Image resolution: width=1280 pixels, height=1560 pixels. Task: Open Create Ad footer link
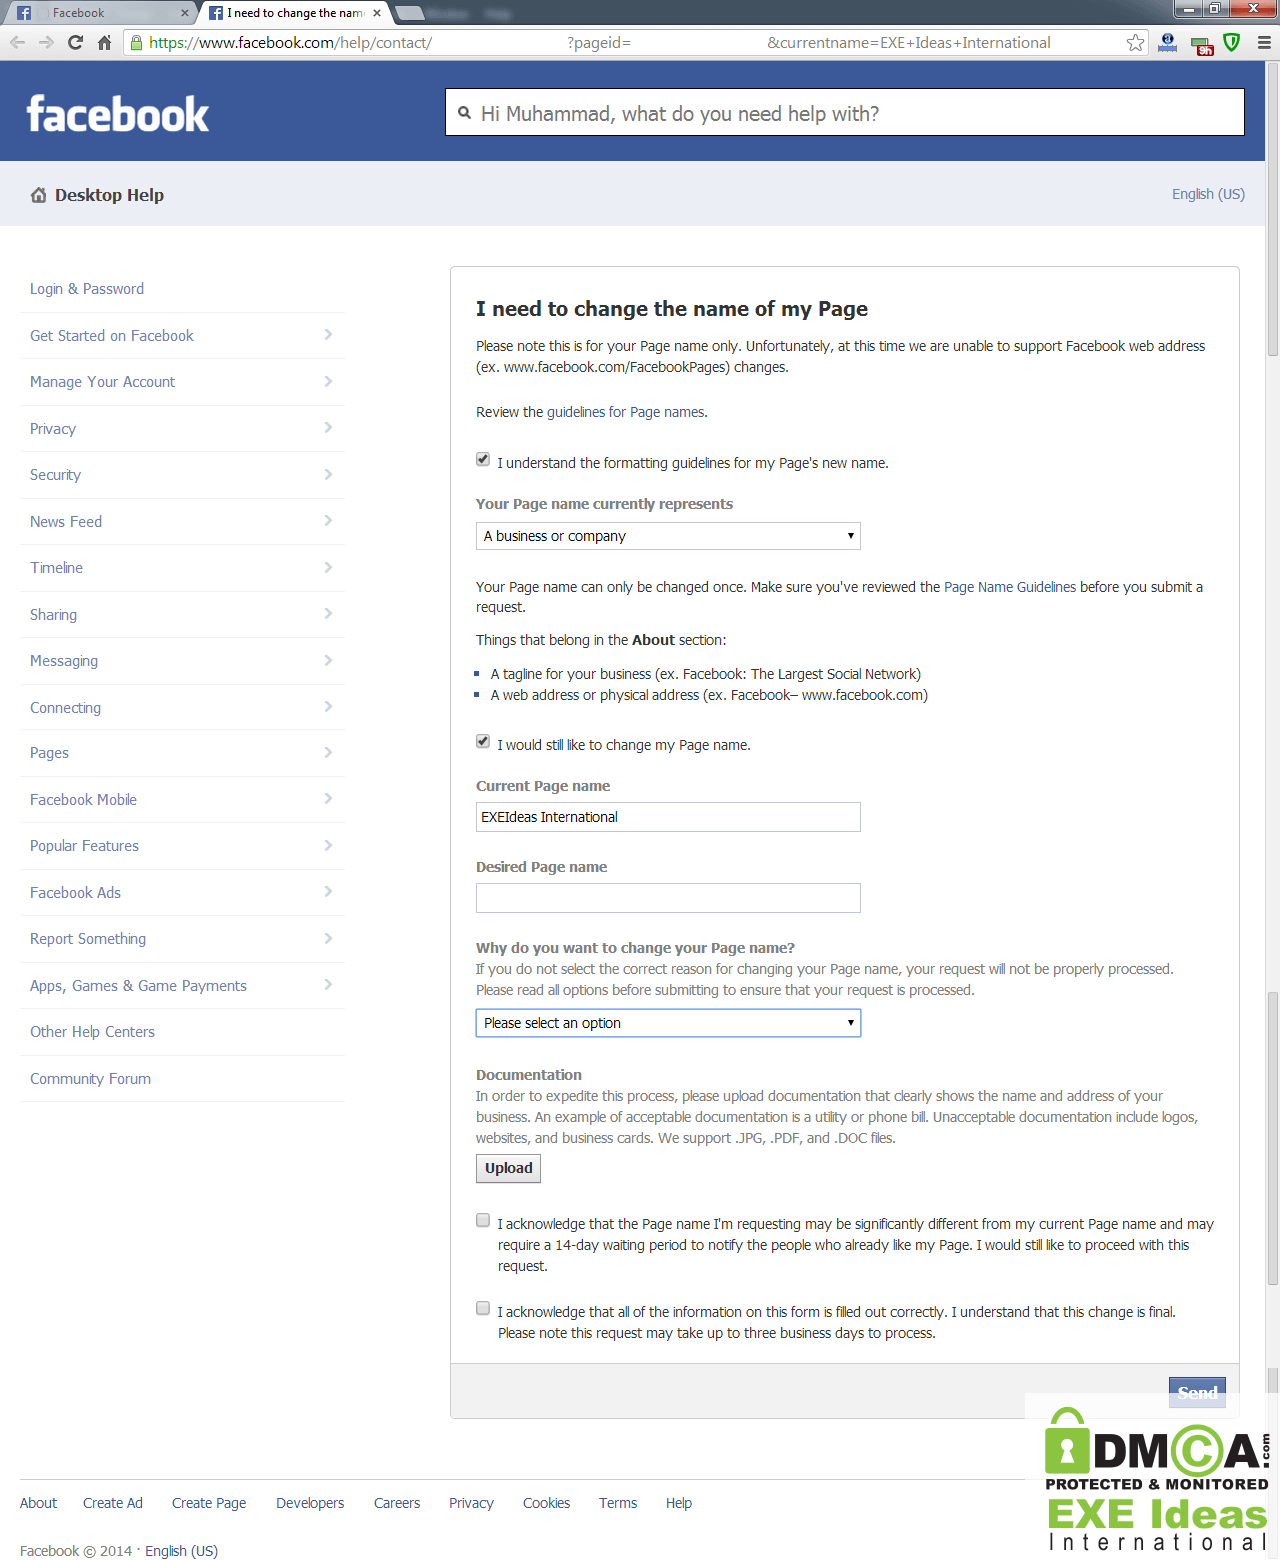click(x=113, y=1503)
